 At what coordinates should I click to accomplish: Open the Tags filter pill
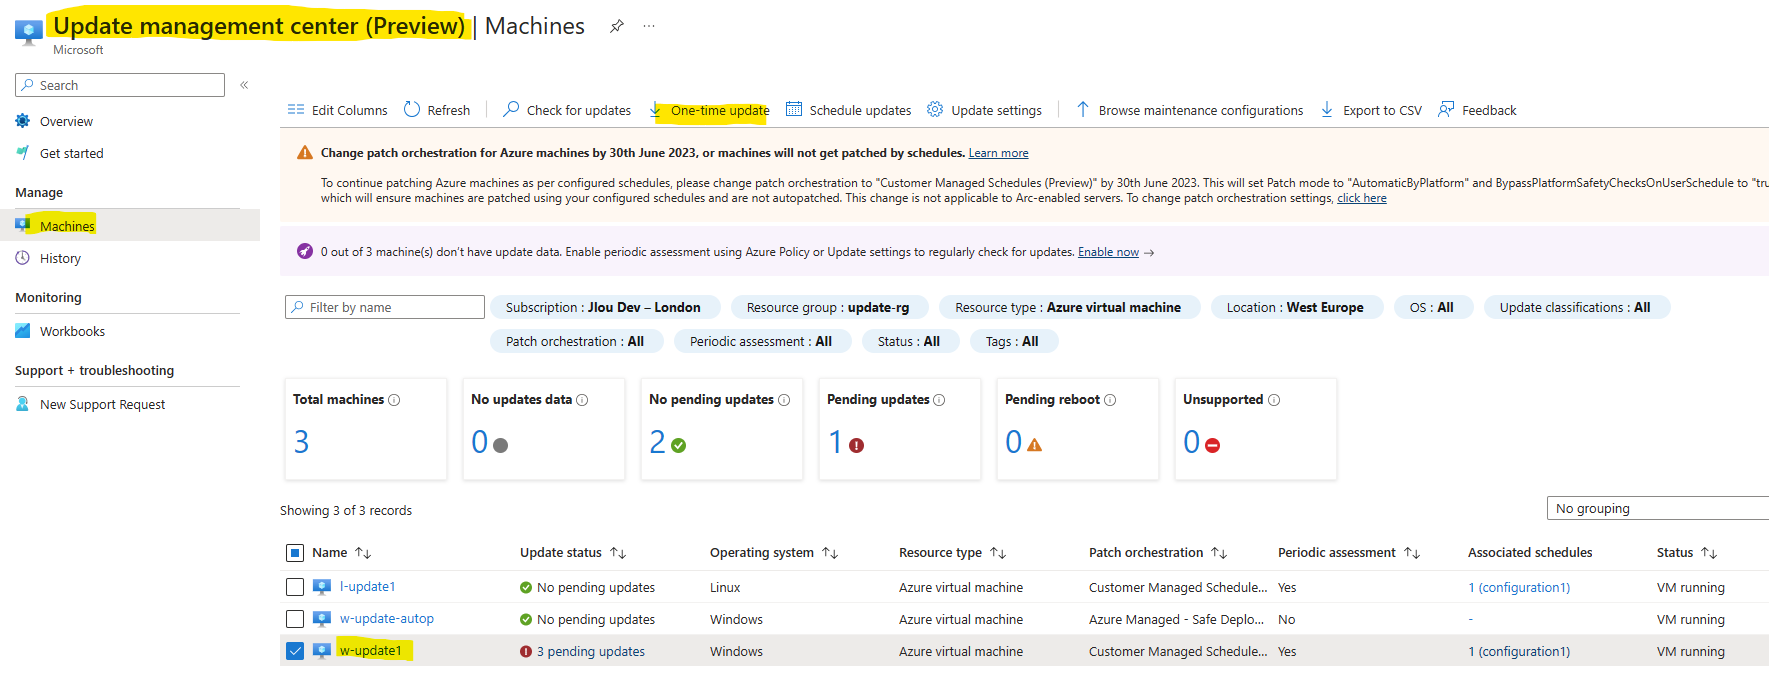1012,341
